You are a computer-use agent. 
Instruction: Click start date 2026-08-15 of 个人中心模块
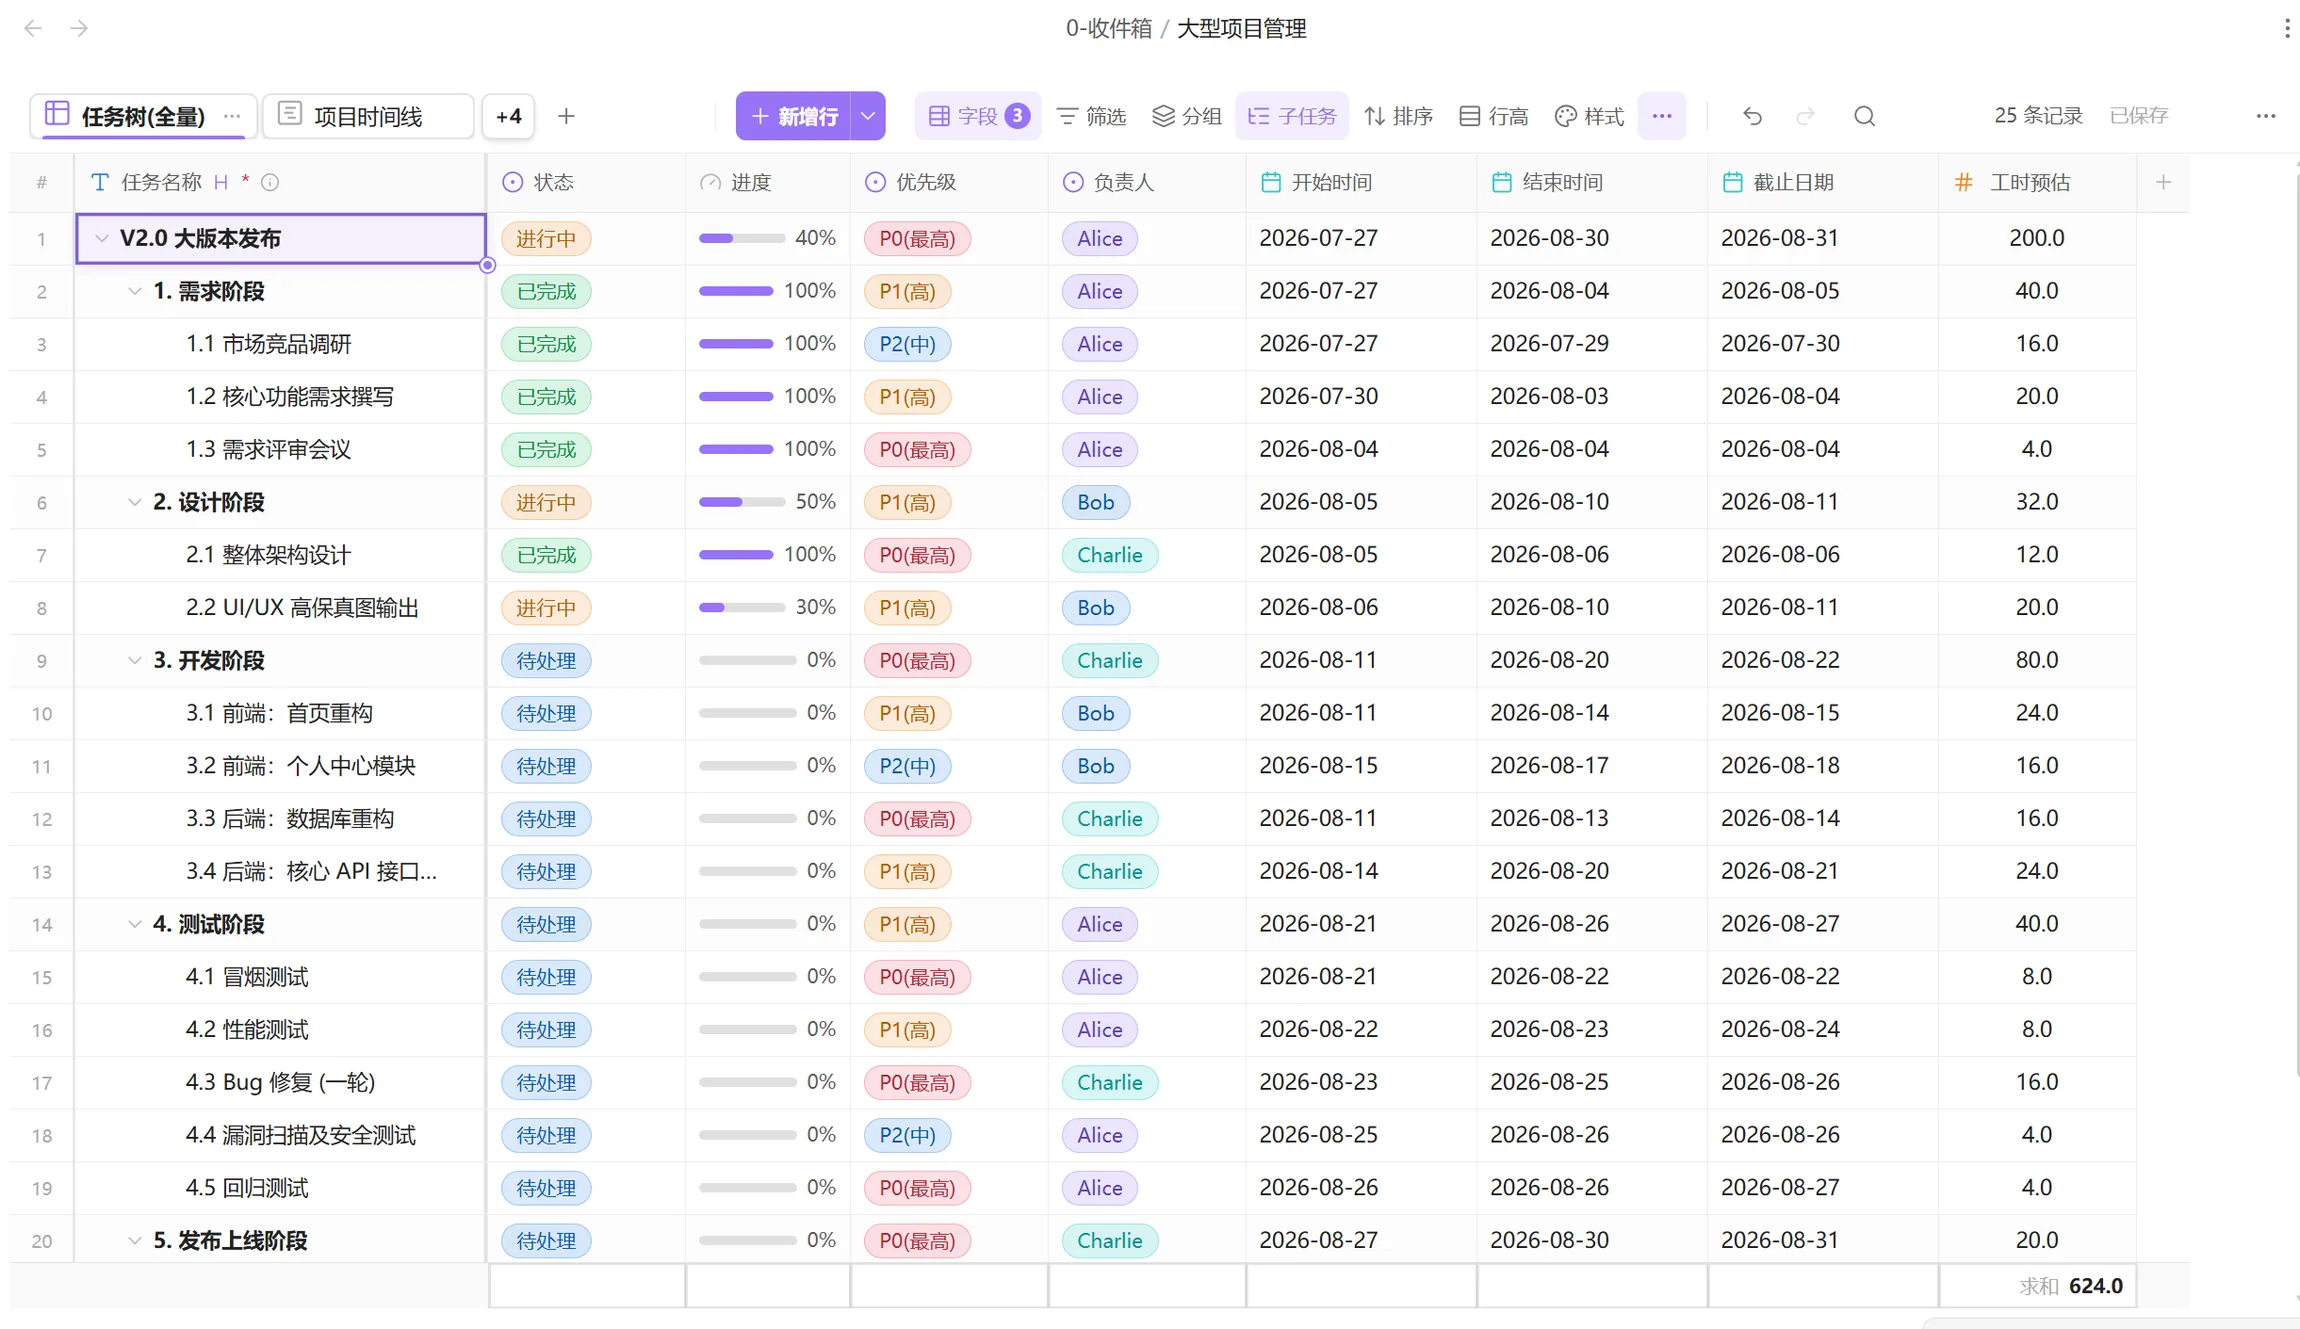[1318, 765]
